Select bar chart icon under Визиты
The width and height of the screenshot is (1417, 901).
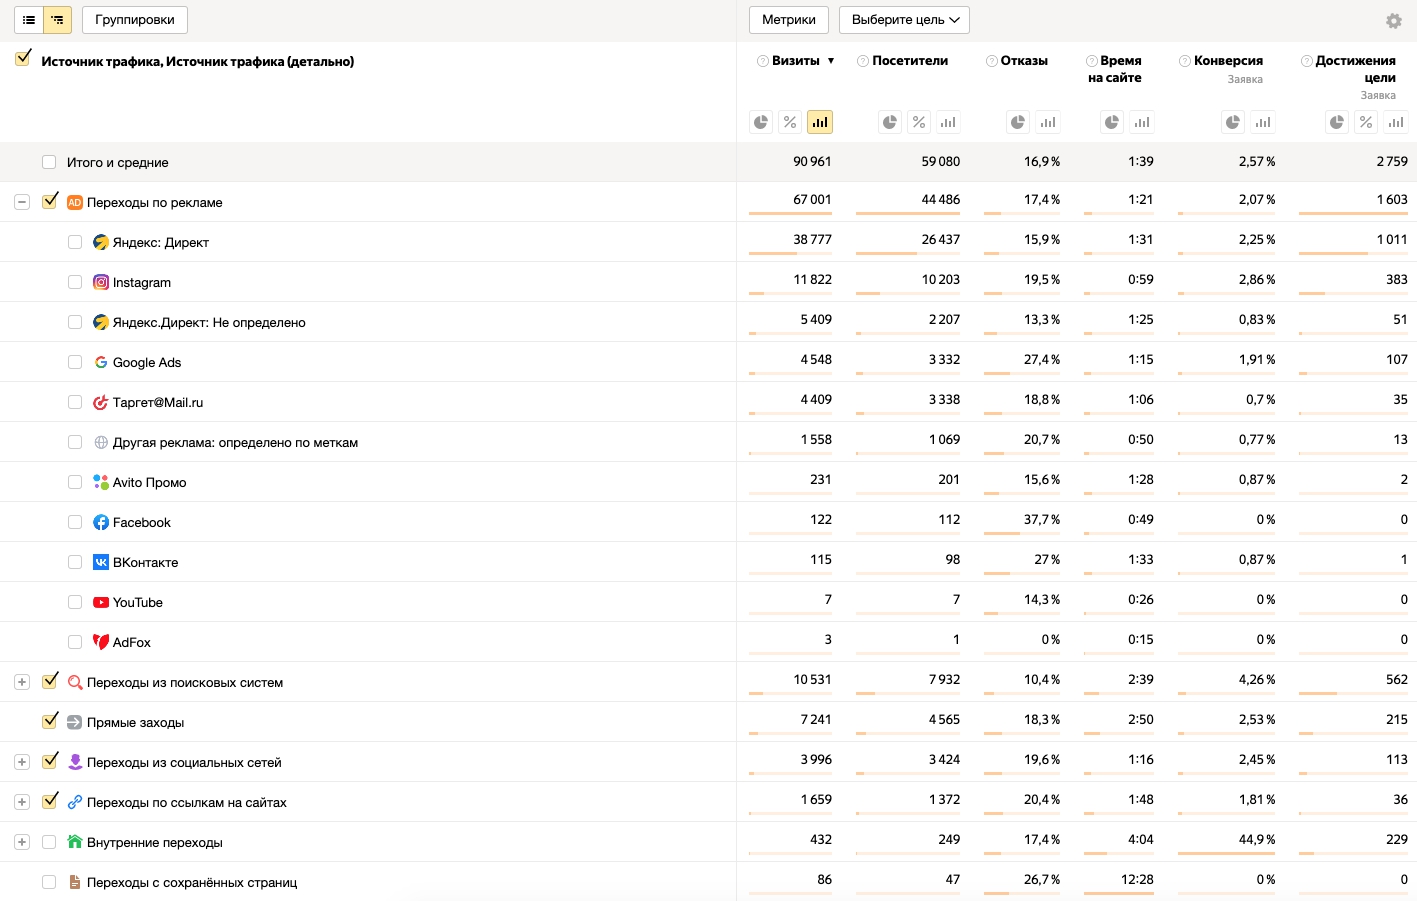[820, 122]
